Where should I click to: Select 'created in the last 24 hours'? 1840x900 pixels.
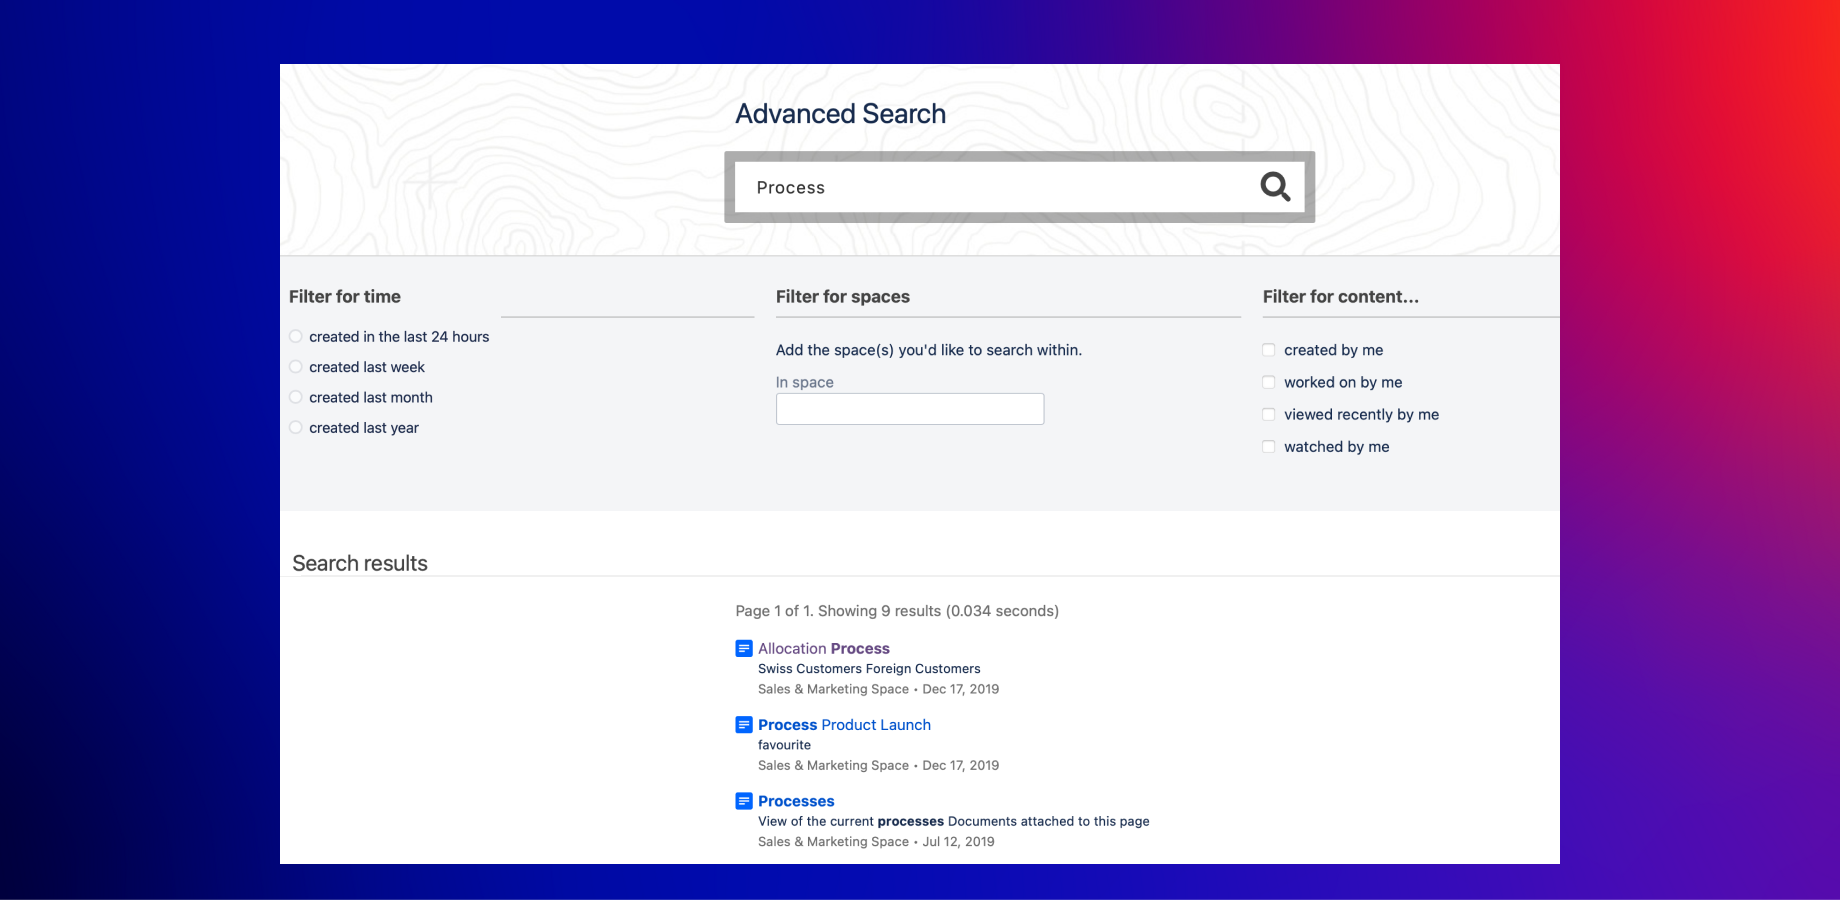(x=296, y=337)
